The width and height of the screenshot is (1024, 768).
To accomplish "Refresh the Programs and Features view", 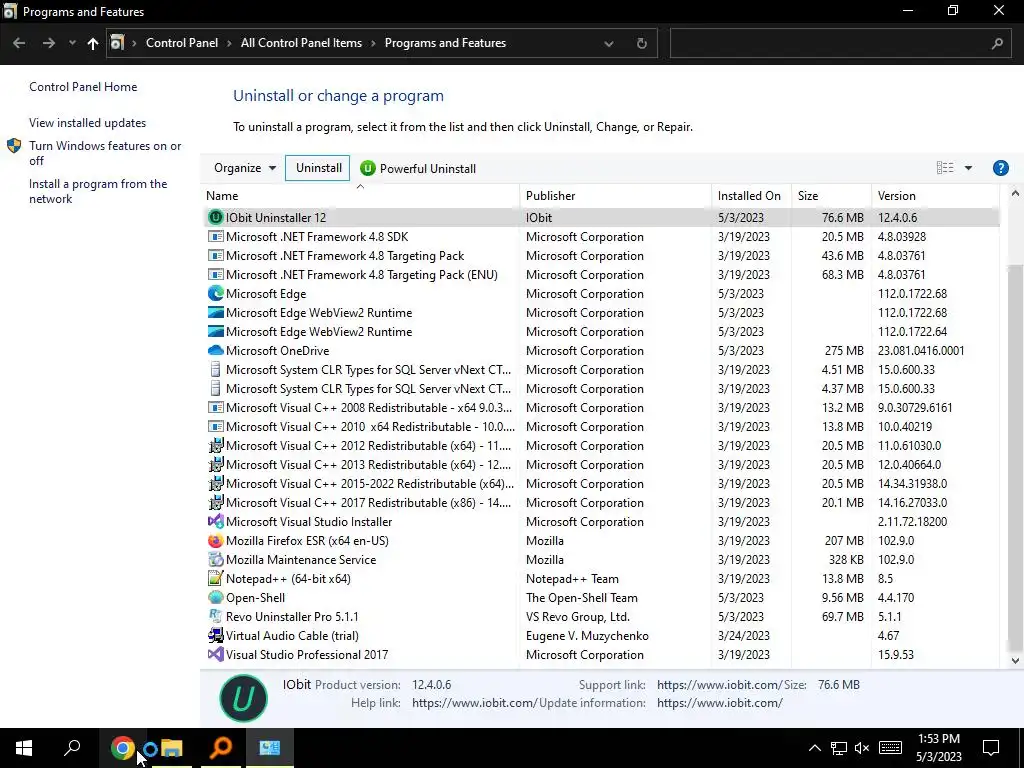I will pos(641,43).
